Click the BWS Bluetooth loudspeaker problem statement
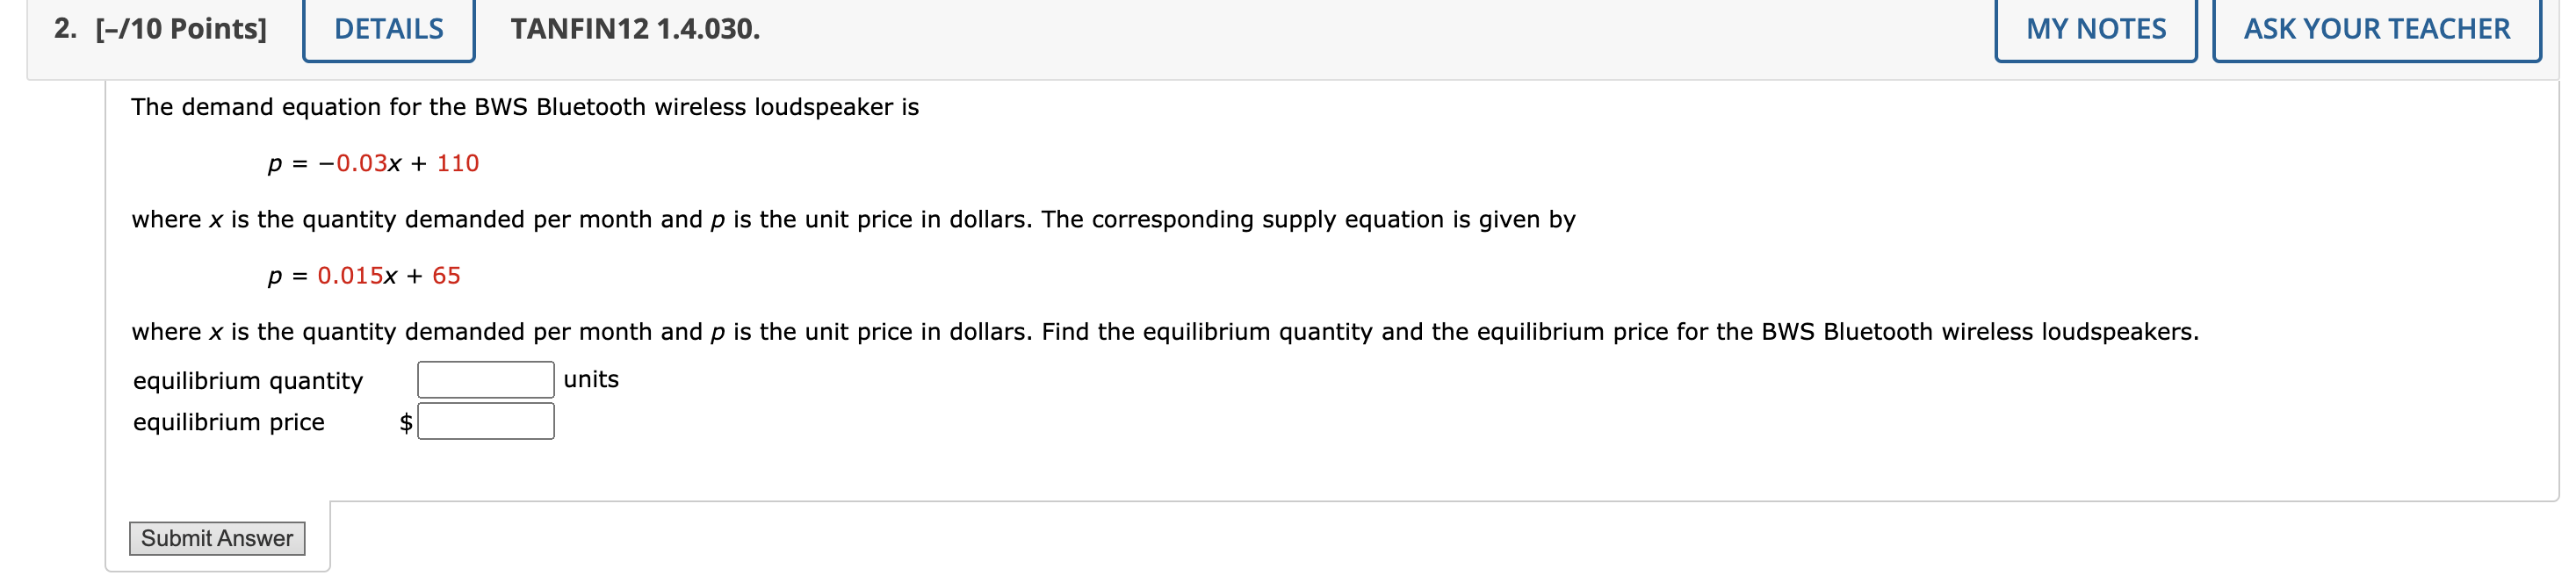The height and width of the screenshot is (583, 2576). (524, 108)
